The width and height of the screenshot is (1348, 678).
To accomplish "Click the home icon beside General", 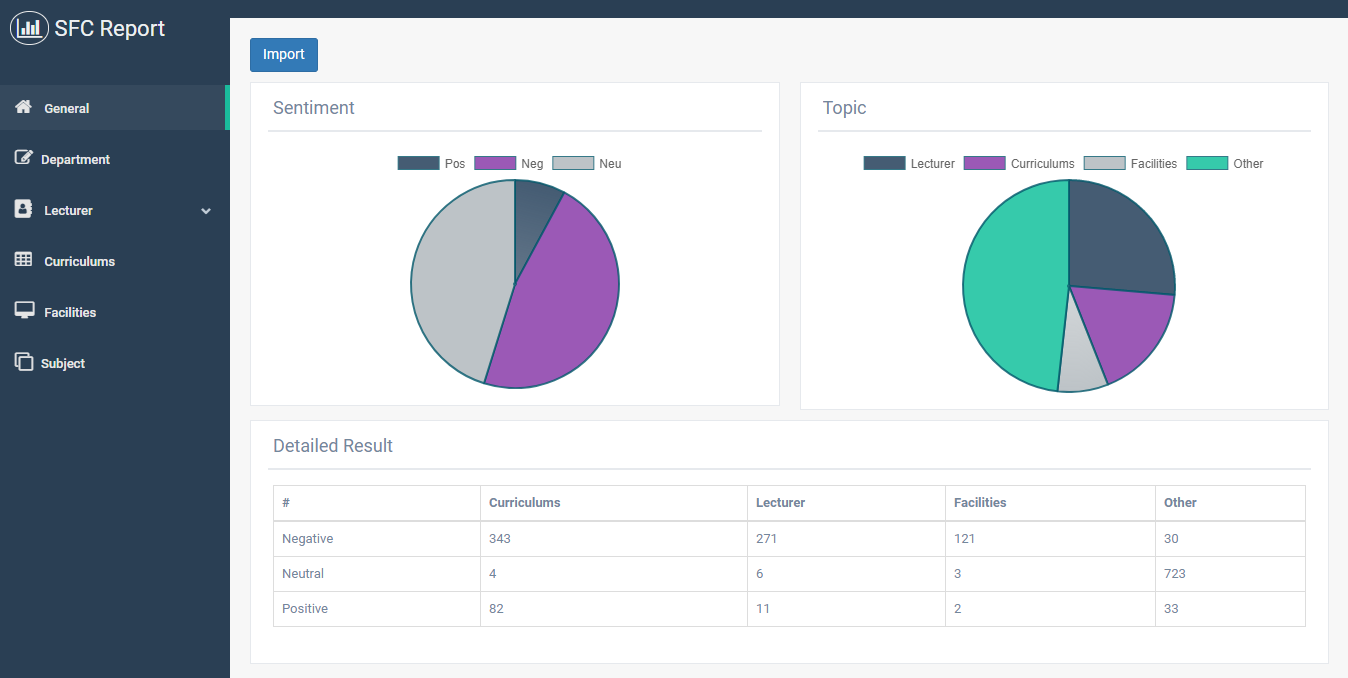I will tap(24, 107).
